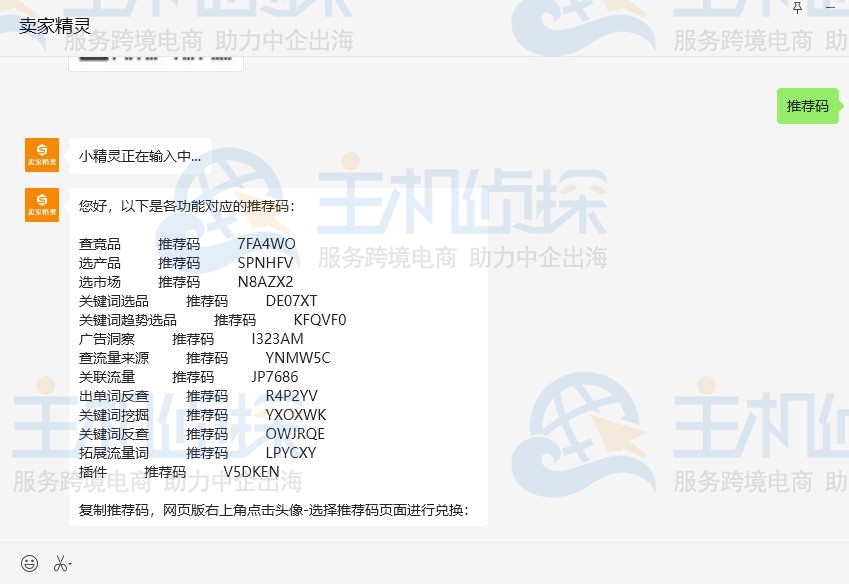Select the DE07XT code for 关键词选品
849x584 pixels.
coord(292,301)
